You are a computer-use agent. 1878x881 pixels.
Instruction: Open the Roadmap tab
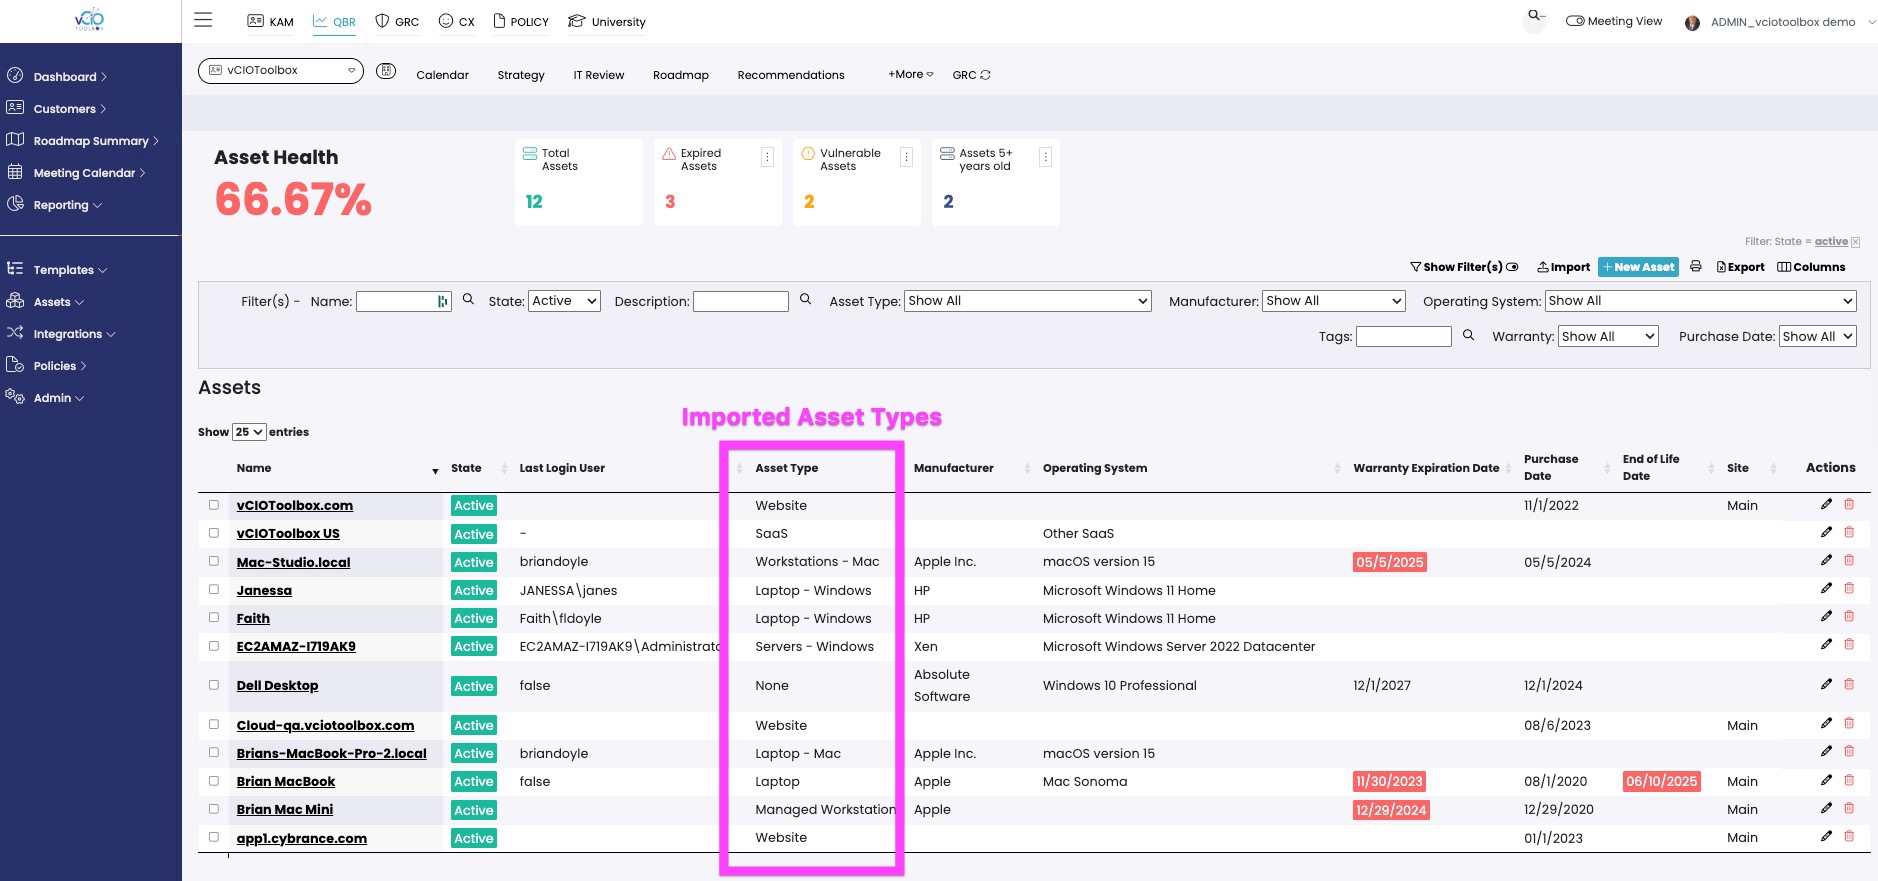click(x=680, y=75)
